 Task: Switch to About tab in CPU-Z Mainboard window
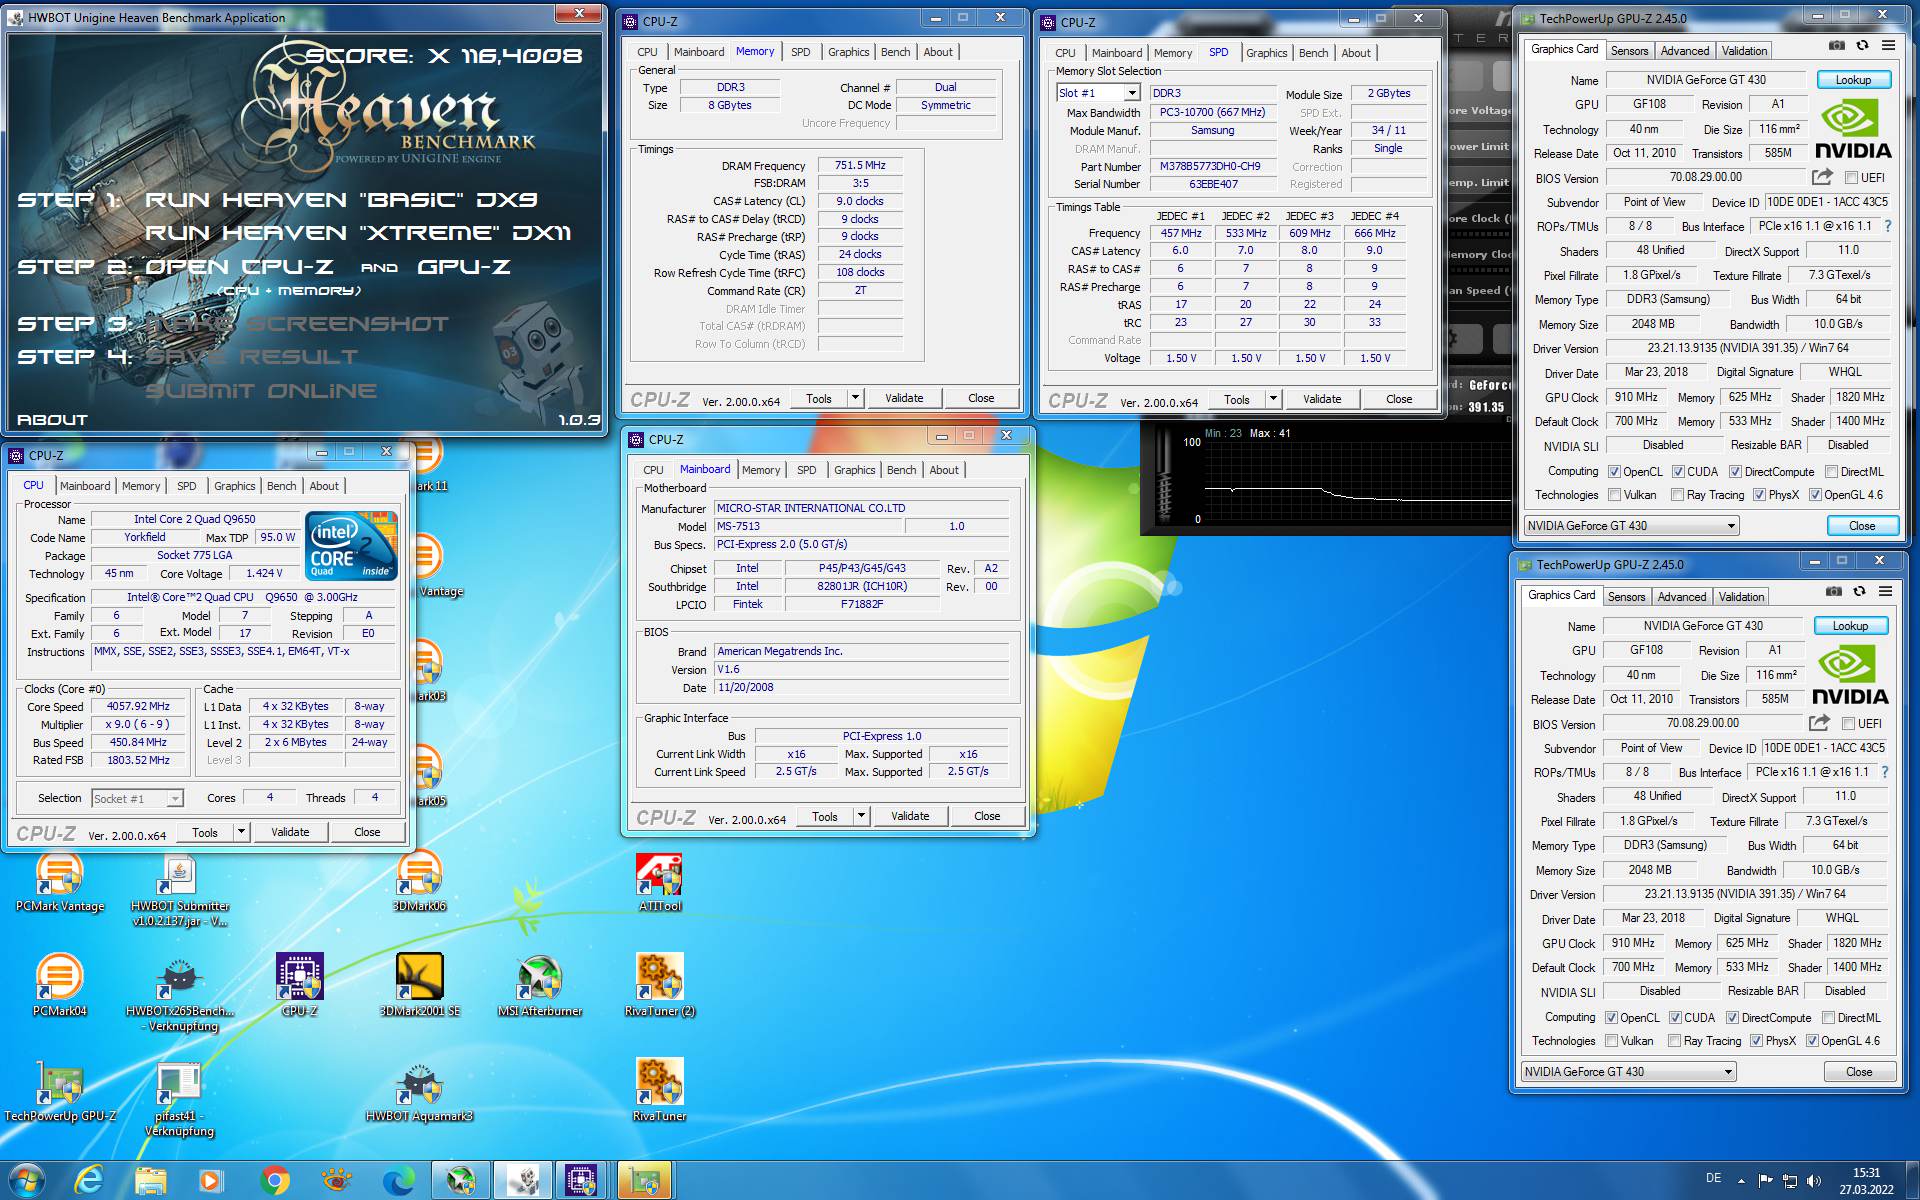click(943, 470)
